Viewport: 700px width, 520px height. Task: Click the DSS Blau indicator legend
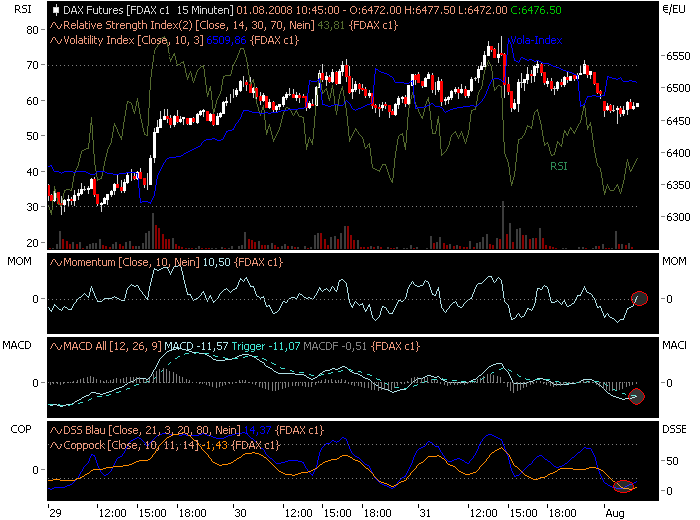(x=152, y=430)
